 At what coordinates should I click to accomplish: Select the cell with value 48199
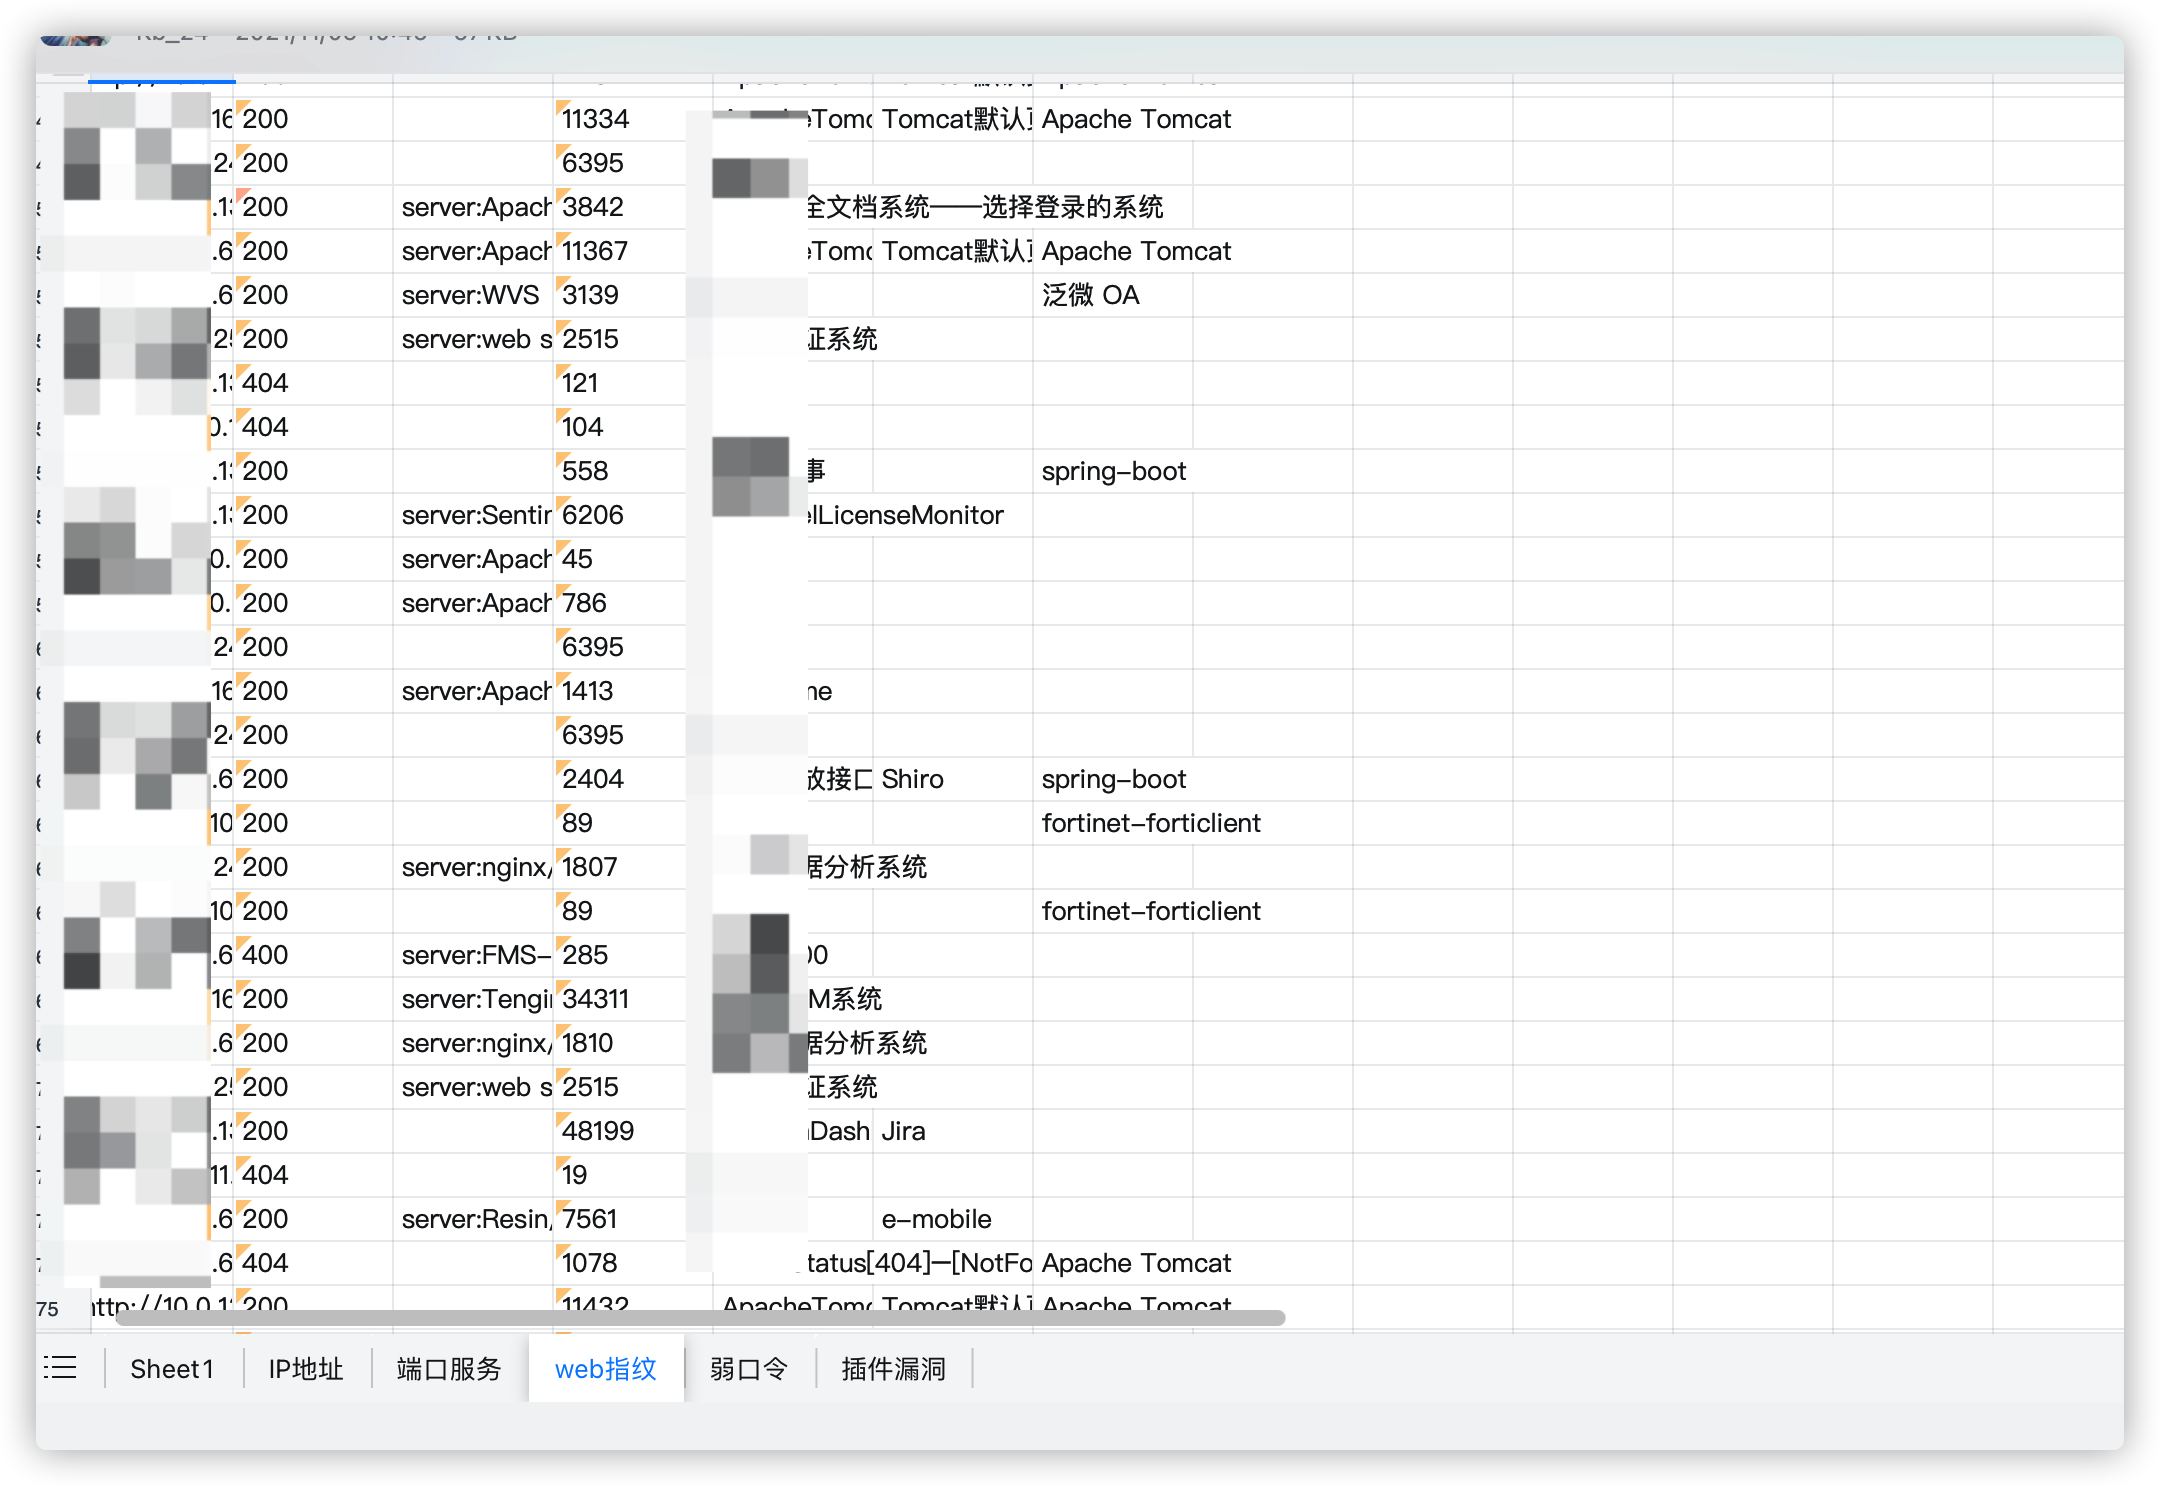pyautogui.click(x=598, y=1131)
